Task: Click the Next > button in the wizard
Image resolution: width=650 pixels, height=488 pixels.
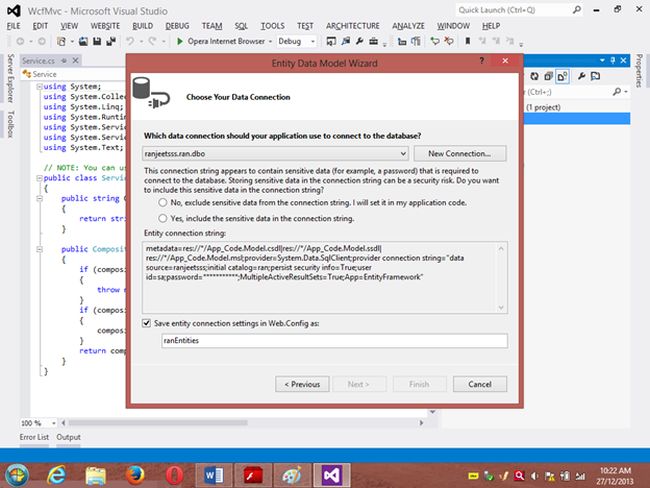Action: point(359,384)
